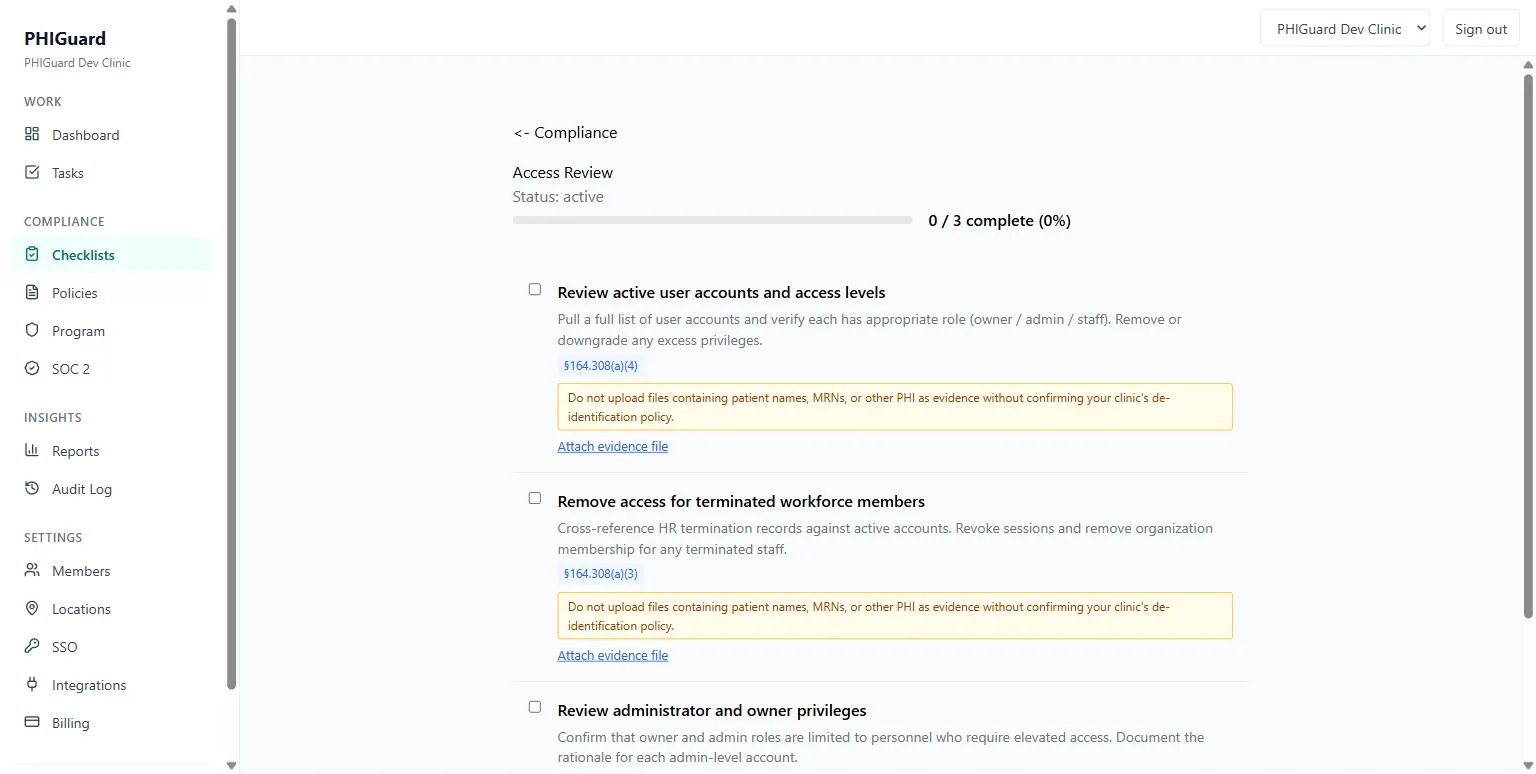Image resolution: width=1536 pixels, height=774 pixels.
Task: Click the Locations map pin icon
Action: tap(32, 608)
